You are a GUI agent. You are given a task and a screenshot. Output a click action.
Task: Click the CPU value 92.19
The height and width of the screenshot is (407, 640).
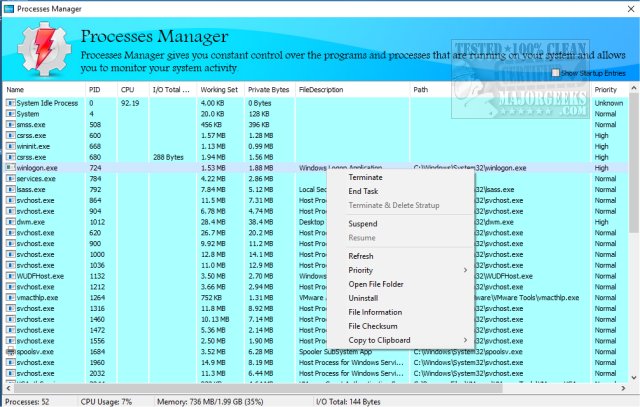point(130,103)
